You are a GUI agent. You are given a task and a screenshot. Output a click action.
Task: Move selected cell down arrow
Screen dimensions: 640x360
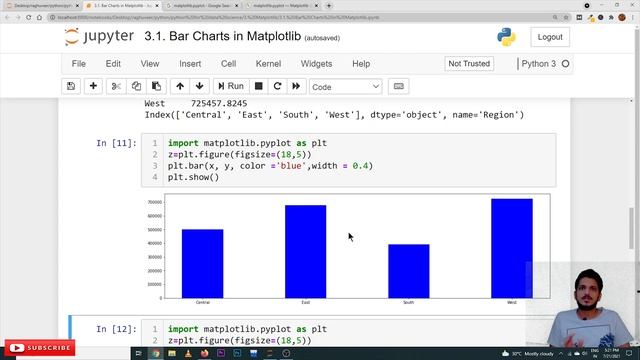[x=200, y=86]
